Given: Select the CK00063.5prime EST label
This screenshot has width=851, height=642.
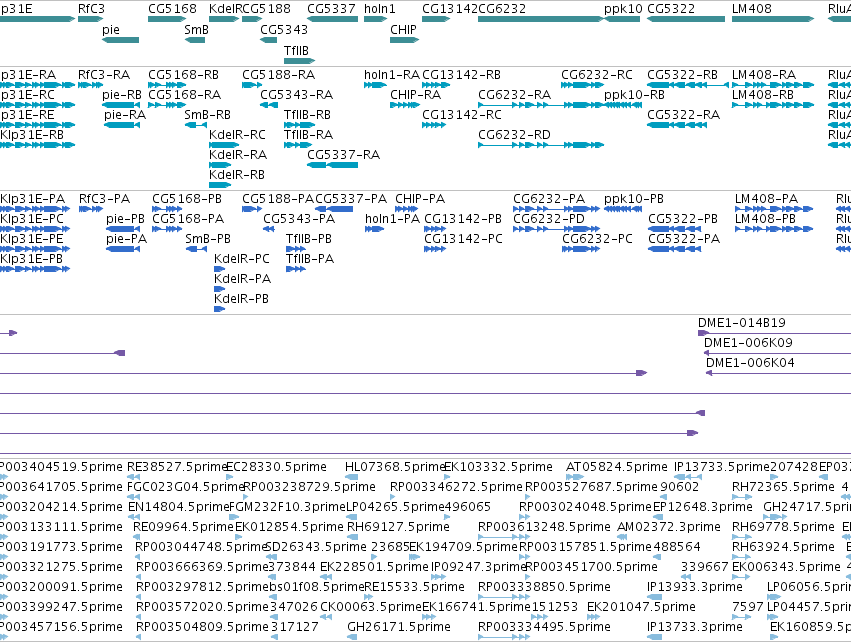Looking at the screenshot, I should click(x=371, y=607).
